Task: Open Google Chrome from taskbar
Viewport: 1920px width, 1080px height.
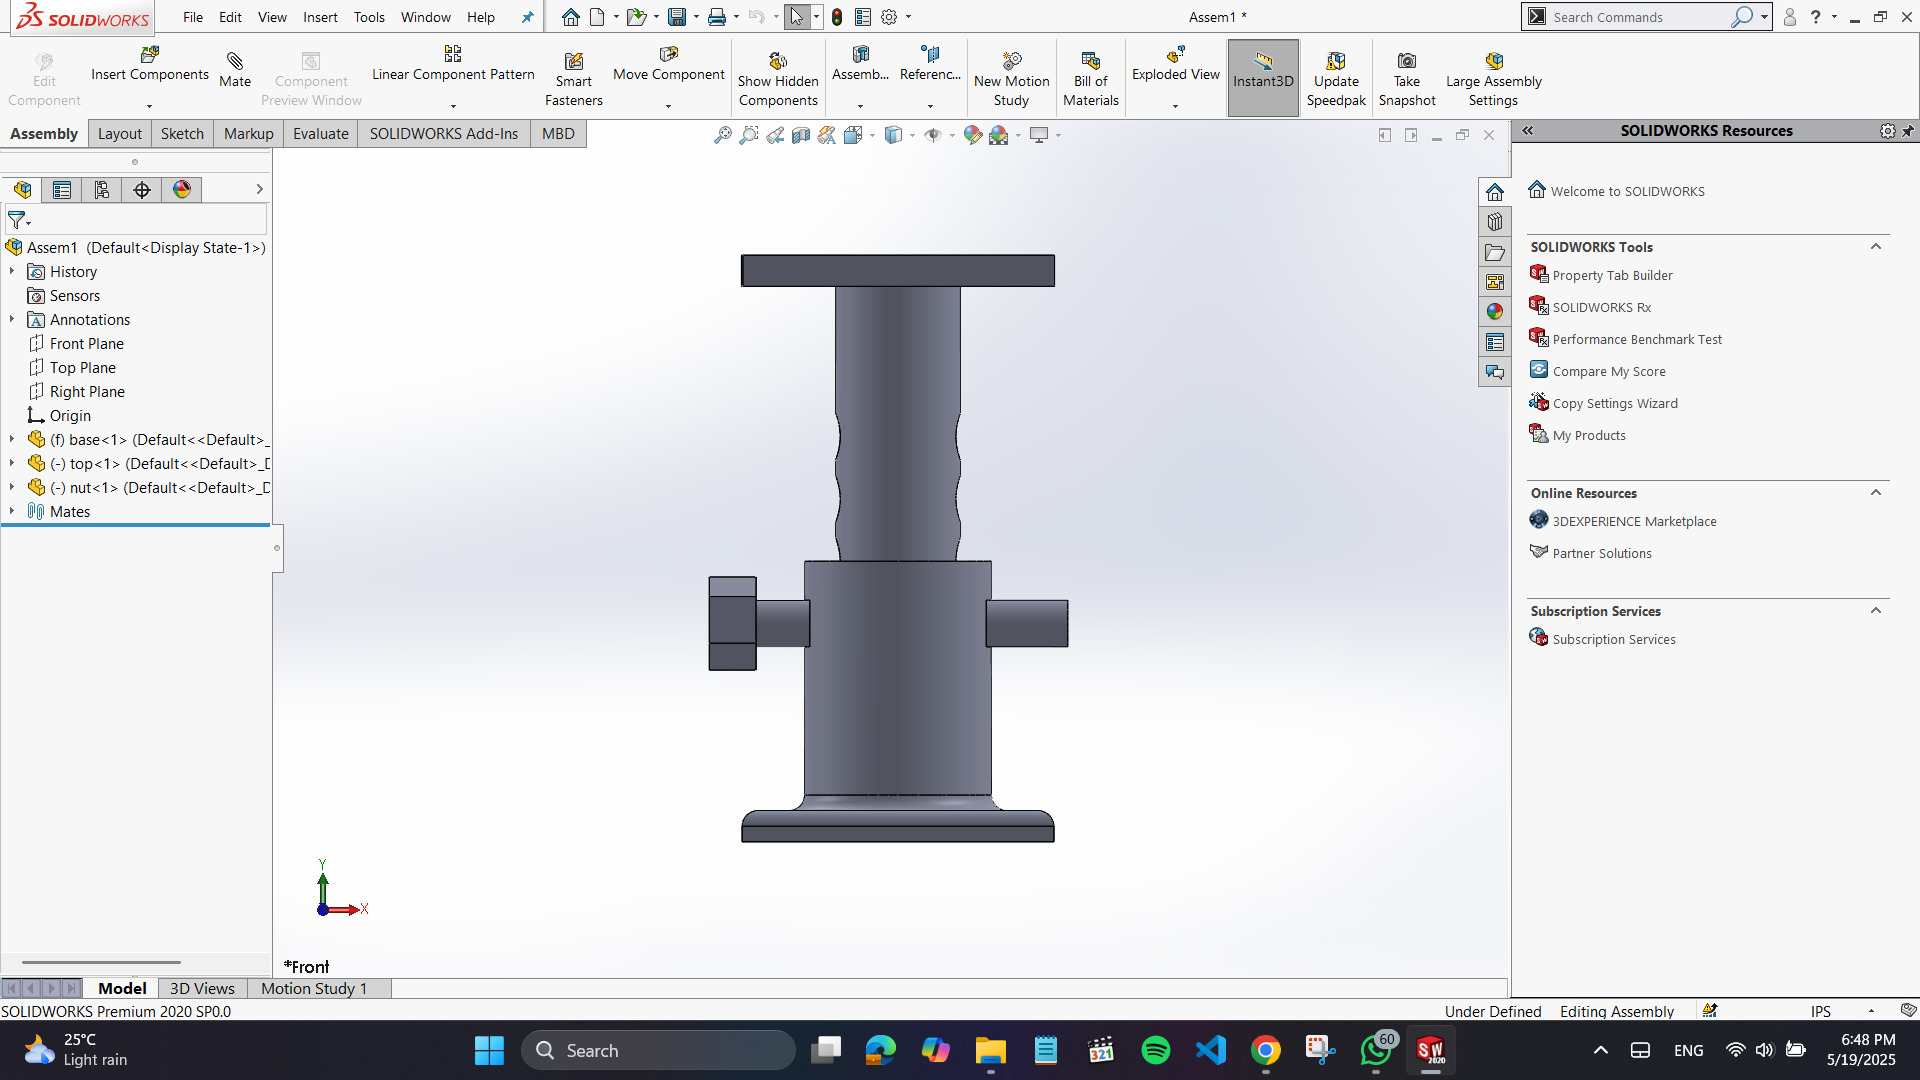Action: [x=1265, y=1050]
